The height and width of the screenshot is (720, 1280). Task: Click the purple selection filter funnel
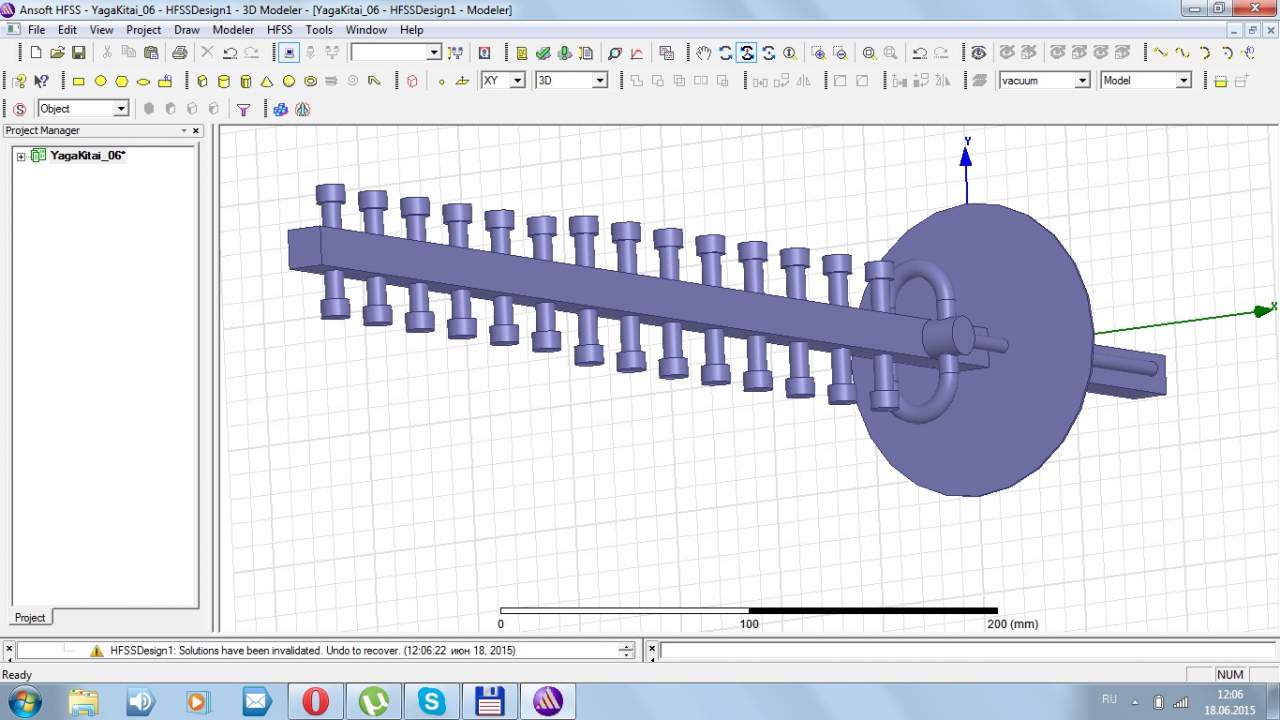click(x=243, y=109)
